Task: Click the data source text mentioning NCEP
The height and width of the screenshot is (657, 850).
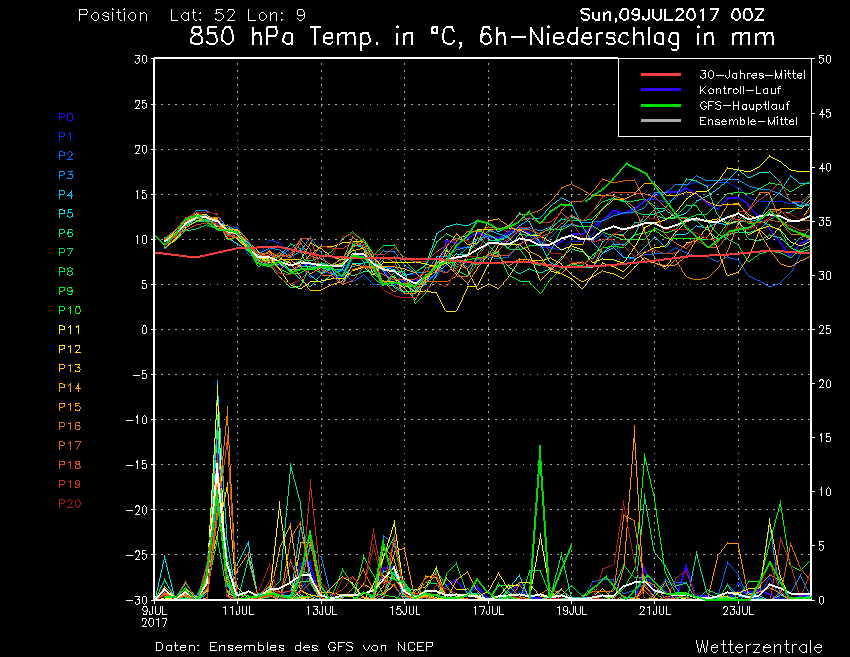Action: coord(294,647)
